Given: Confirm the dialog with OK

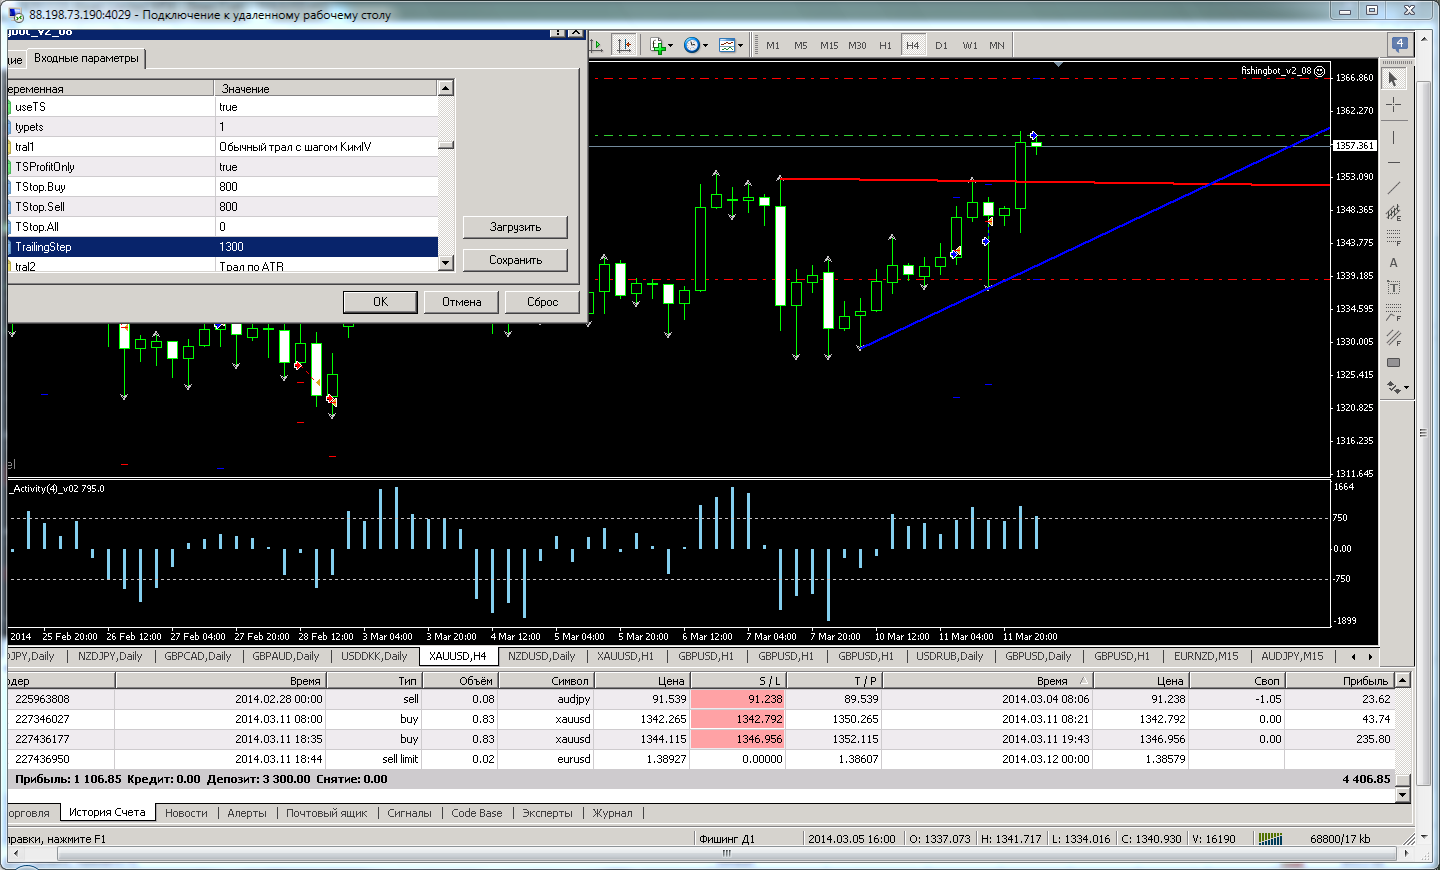Looking at the screenshot, I should point(380,302).
